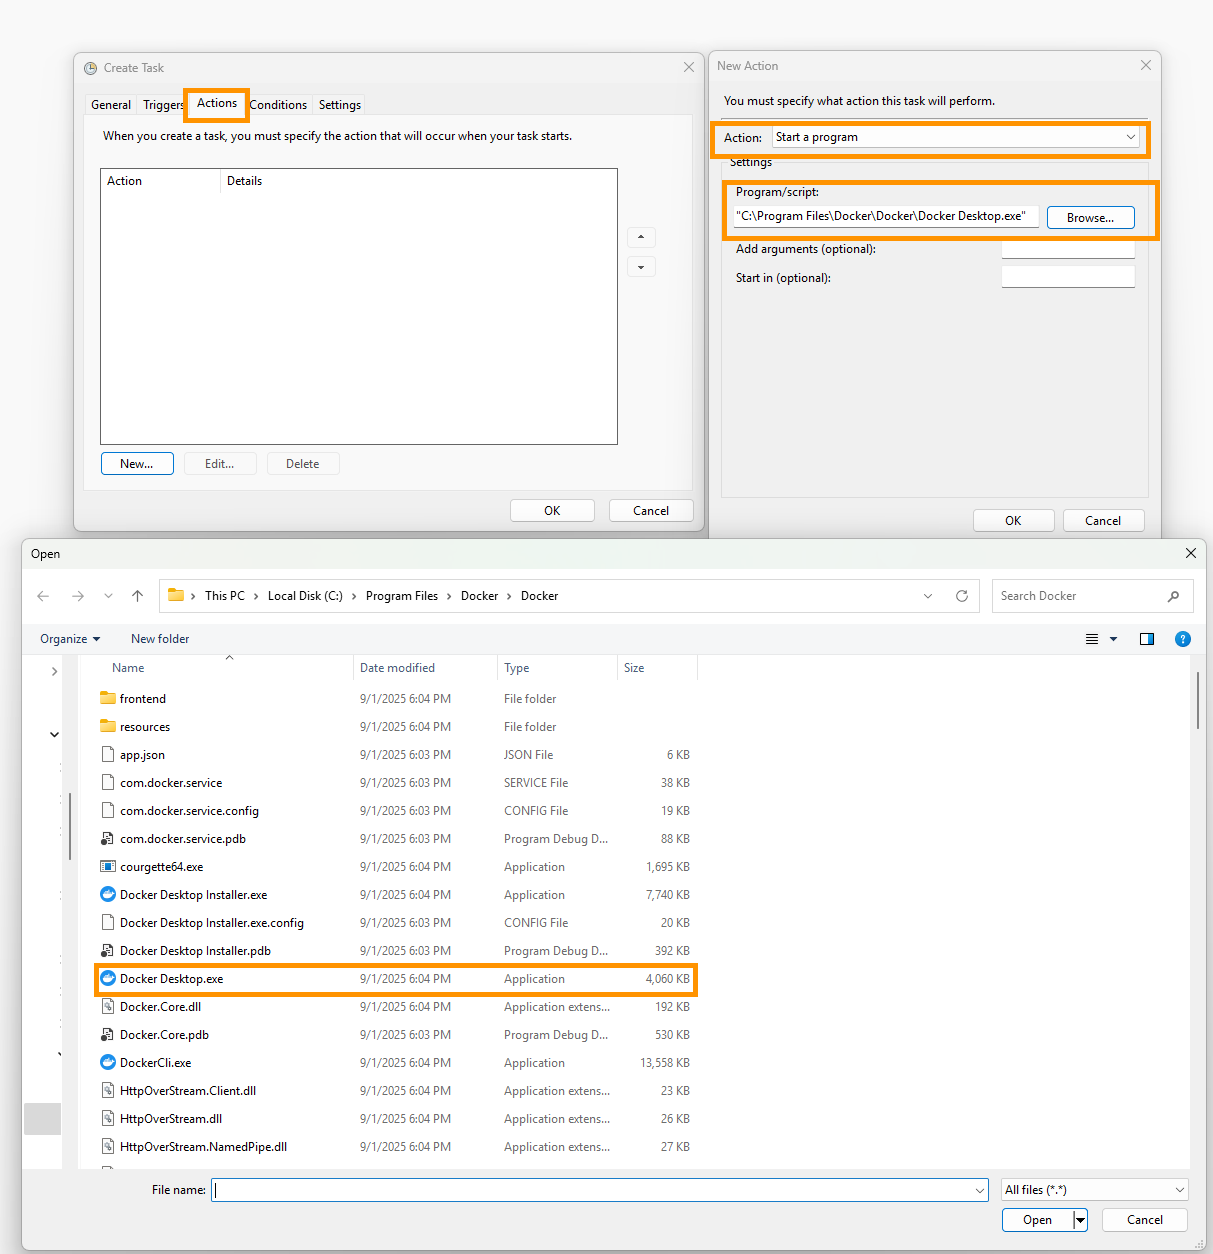
Task: Click the Open button in file dialog
Action: 1037,1220
